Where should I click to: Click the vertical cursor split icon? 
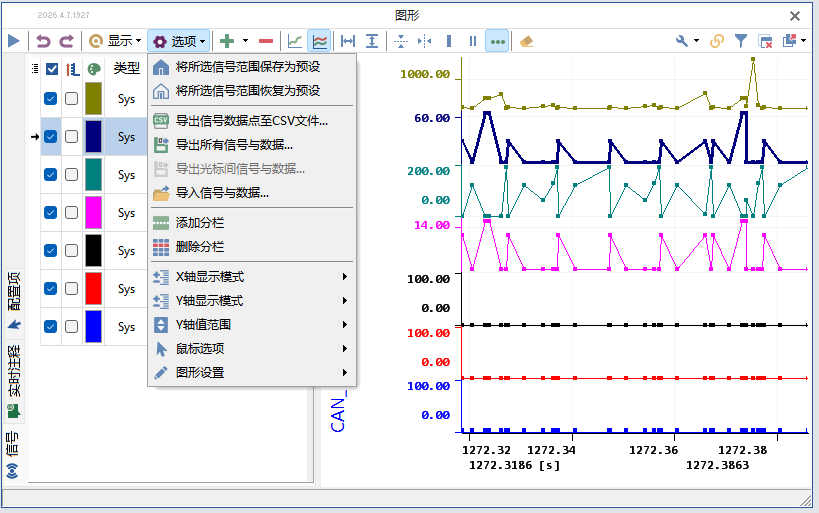[x=425, y=41]
